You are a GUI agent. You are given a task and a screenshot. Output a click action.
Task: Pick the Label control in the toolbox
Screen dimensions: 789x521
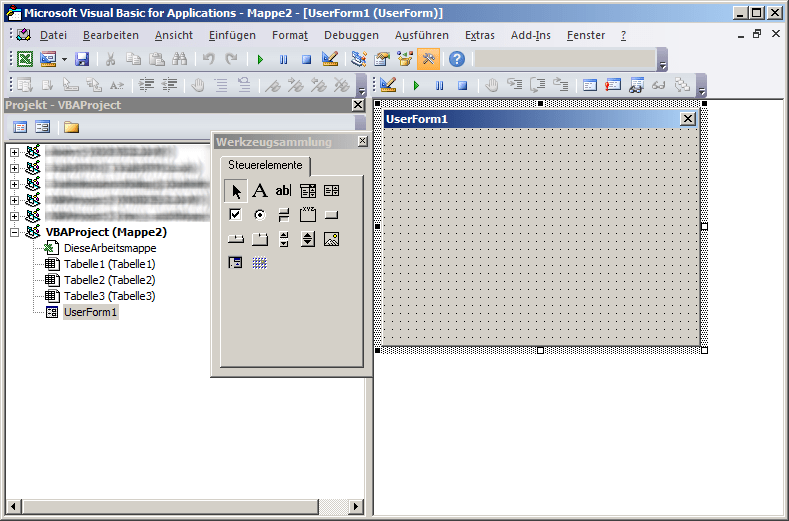[x=260, y=191]
